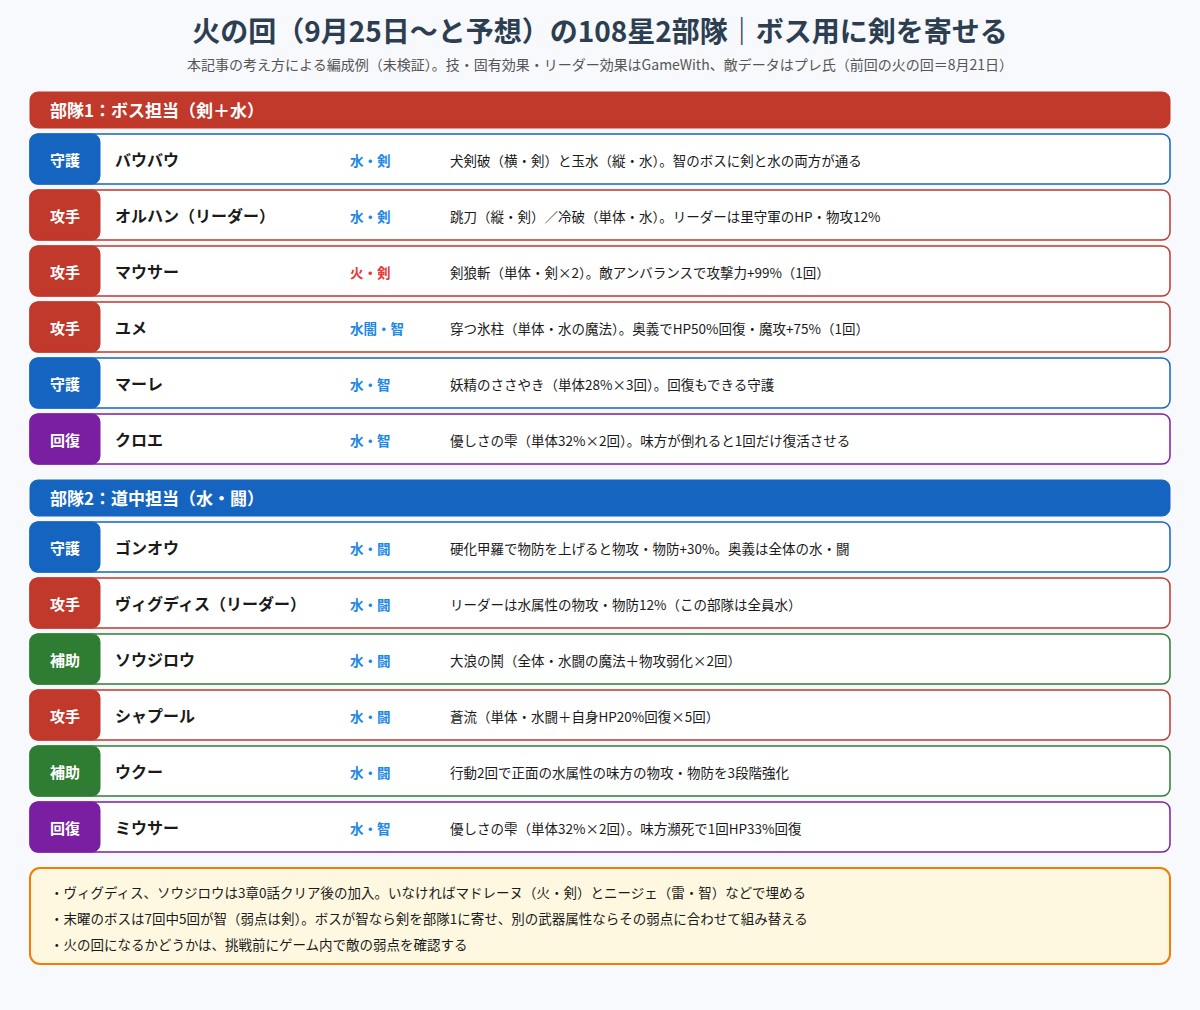Click the character name シャプール
Screen dimensions: 1200x1010
pos(155,716)
